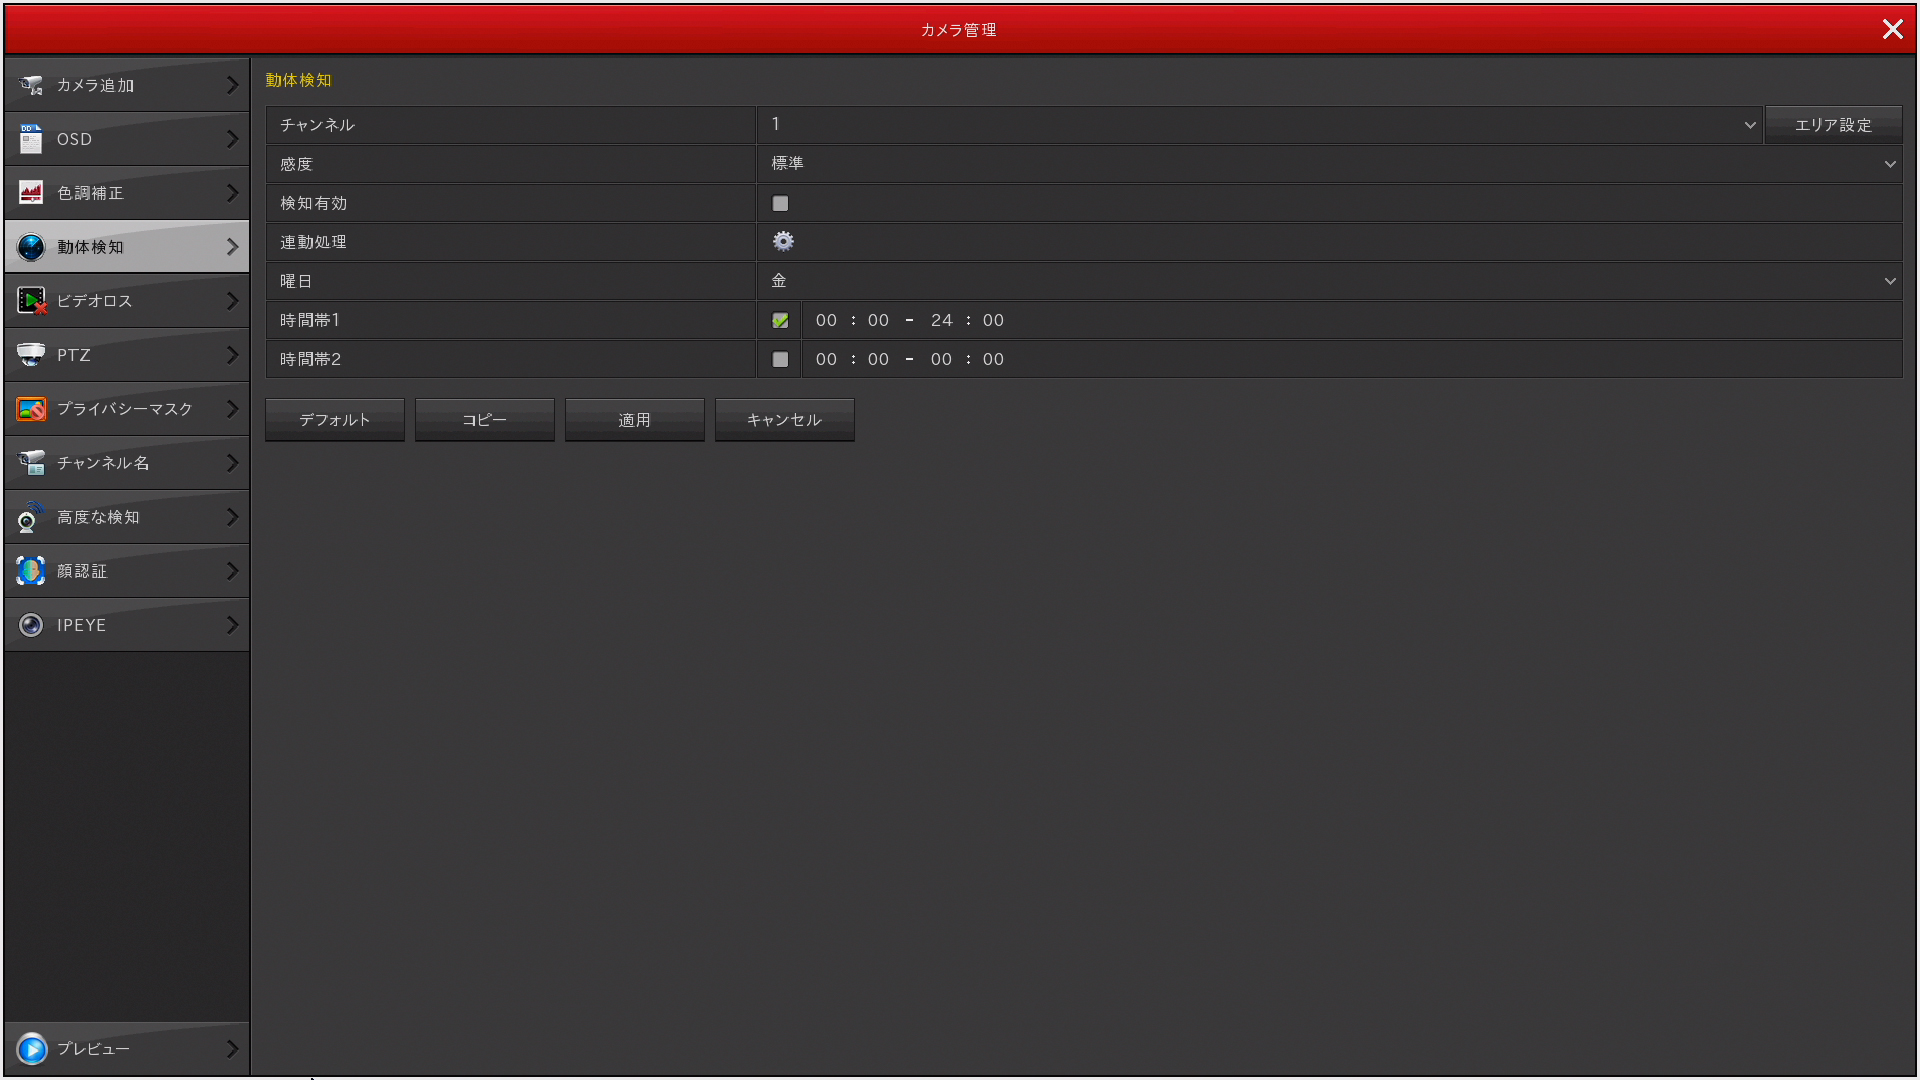Image resolution: width=1920 pixels, height=1080 pixels.
Task: Select the チャンネル名 menu item
Action: 127,463
